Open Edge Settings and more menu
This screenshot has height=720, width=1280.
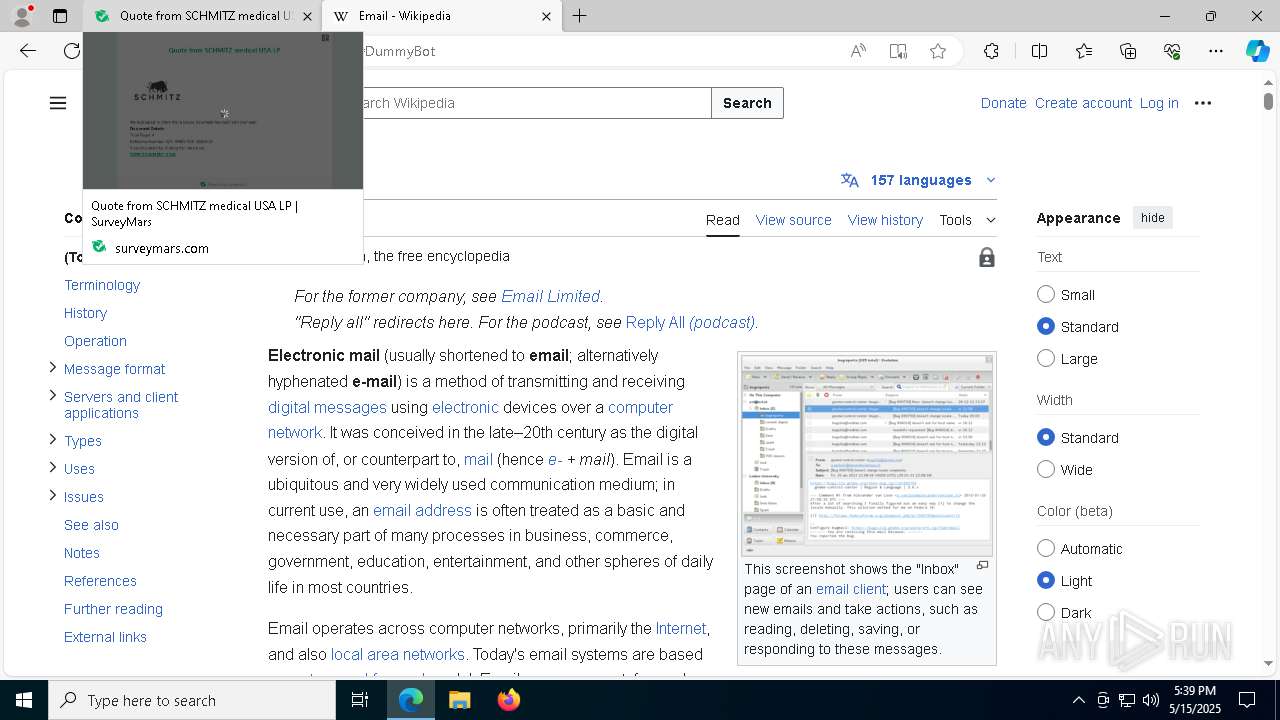coord(1216,51)
